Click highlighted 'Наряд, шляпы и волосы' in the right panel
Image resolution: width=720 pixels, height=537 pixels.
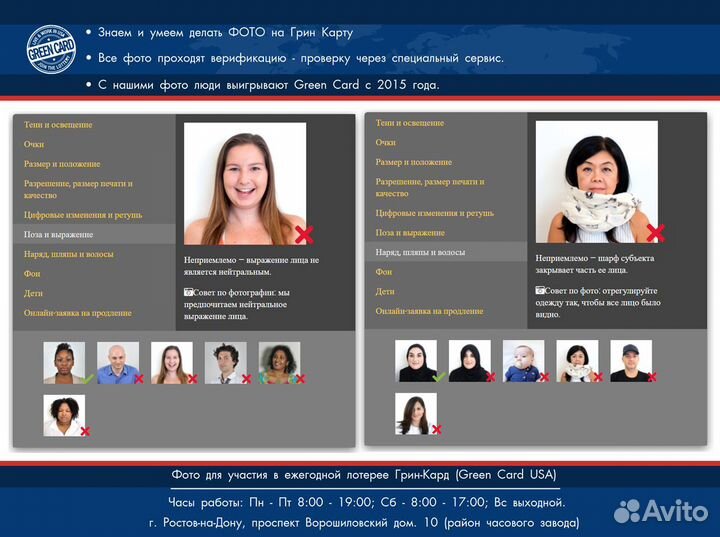(x=446, y=252)
